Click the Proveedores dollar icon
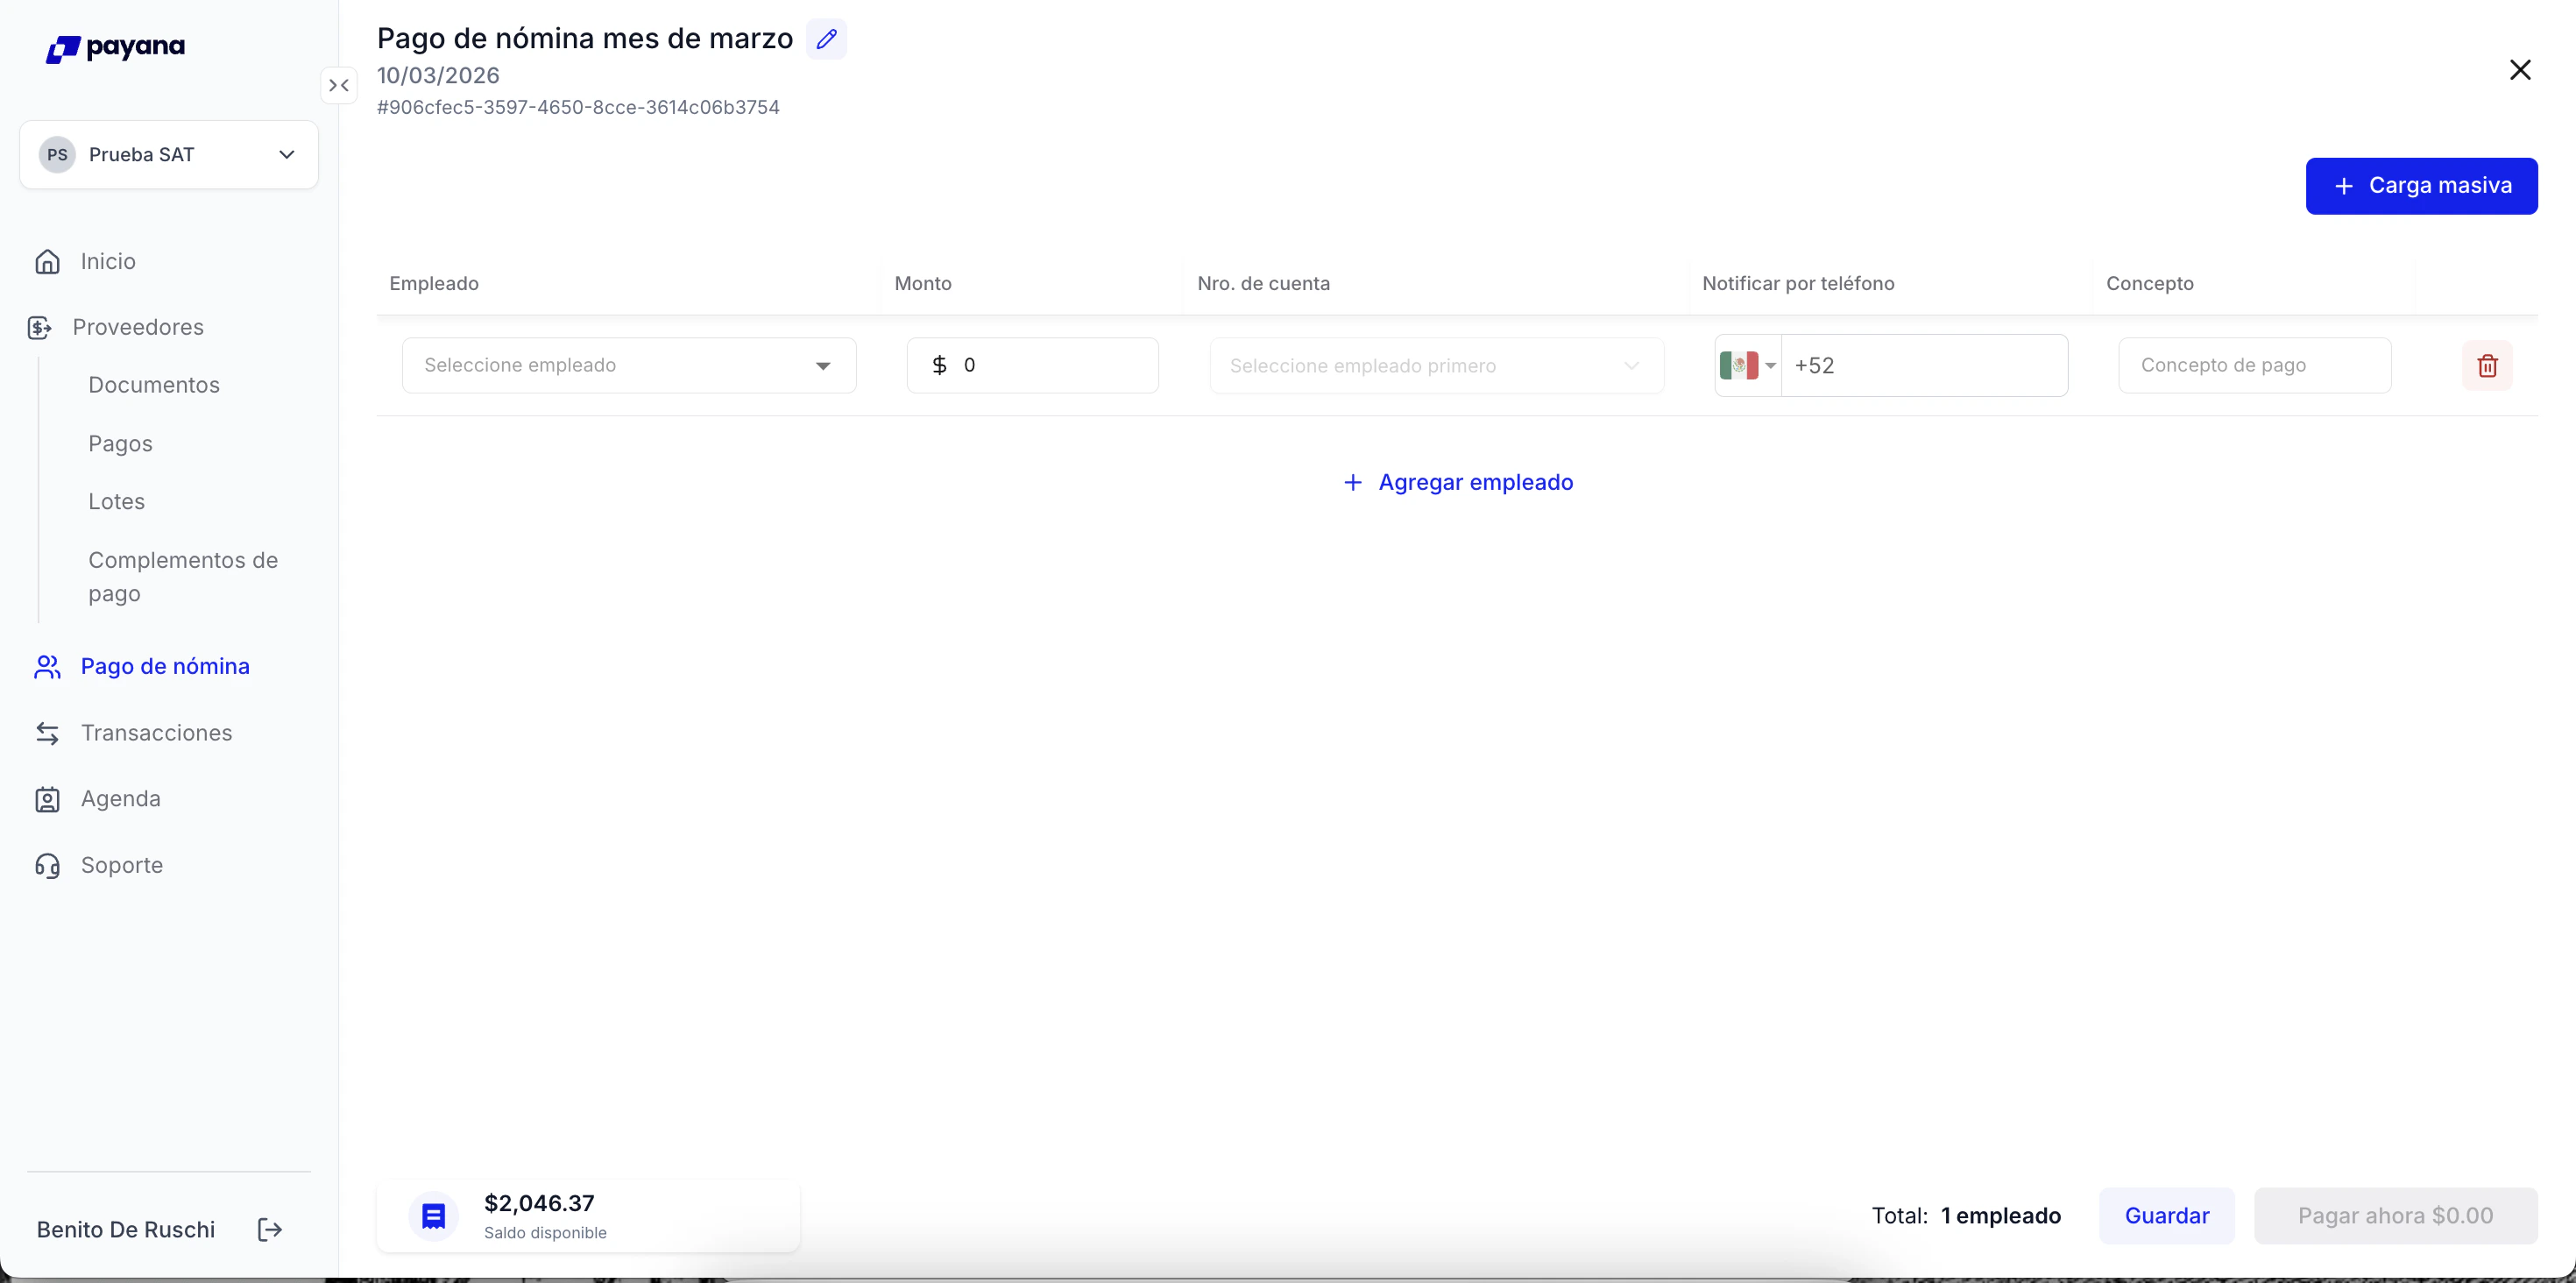The height and width of the screenshot is (1283, 2576). click(39, 328)
